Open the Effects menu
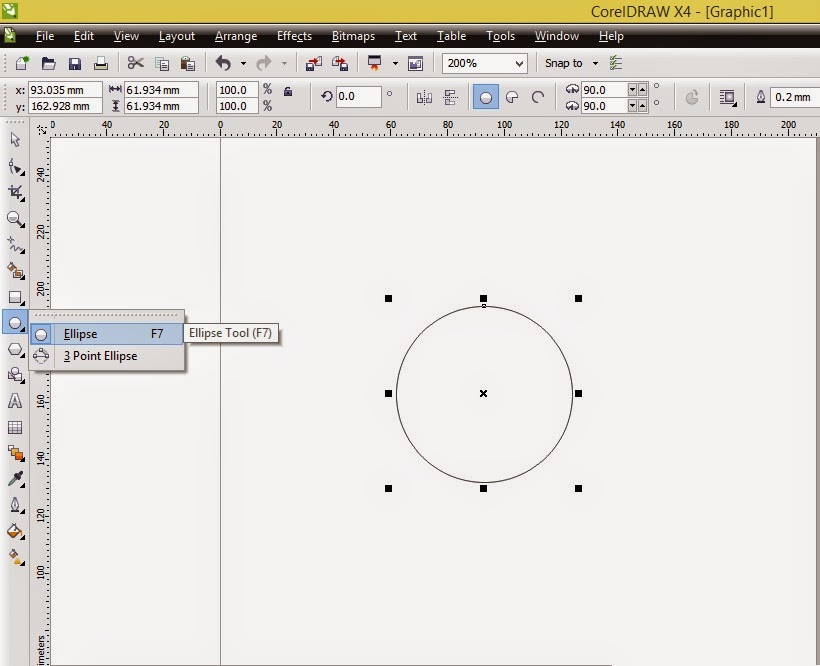The width and height of the screenshot is (820, 666). point(294,36)
